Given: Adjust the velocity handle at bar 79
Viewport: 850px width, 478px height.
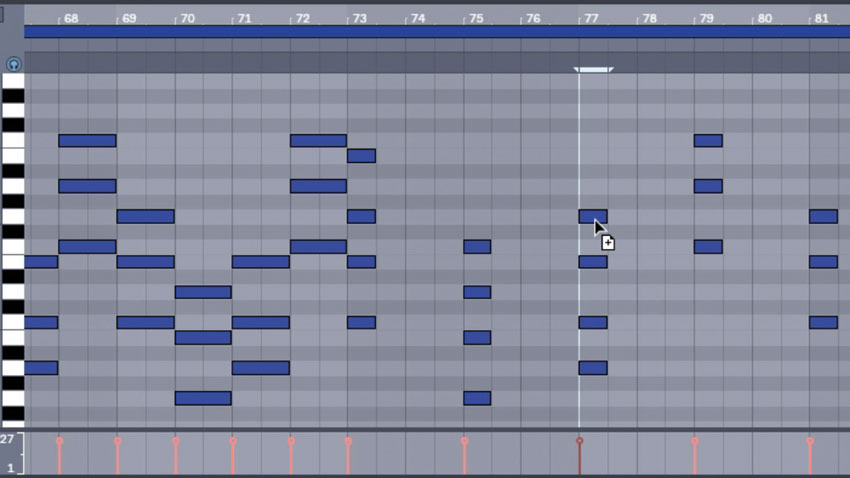Looking at the screenshot, I should (695, 441).
